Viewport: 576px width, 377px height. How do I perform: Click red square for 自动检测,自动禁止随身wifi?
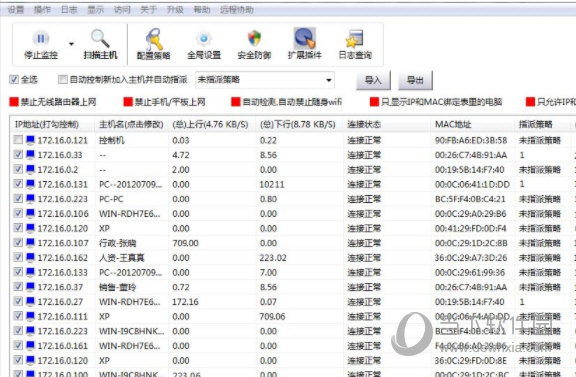(x=235, y=101)
